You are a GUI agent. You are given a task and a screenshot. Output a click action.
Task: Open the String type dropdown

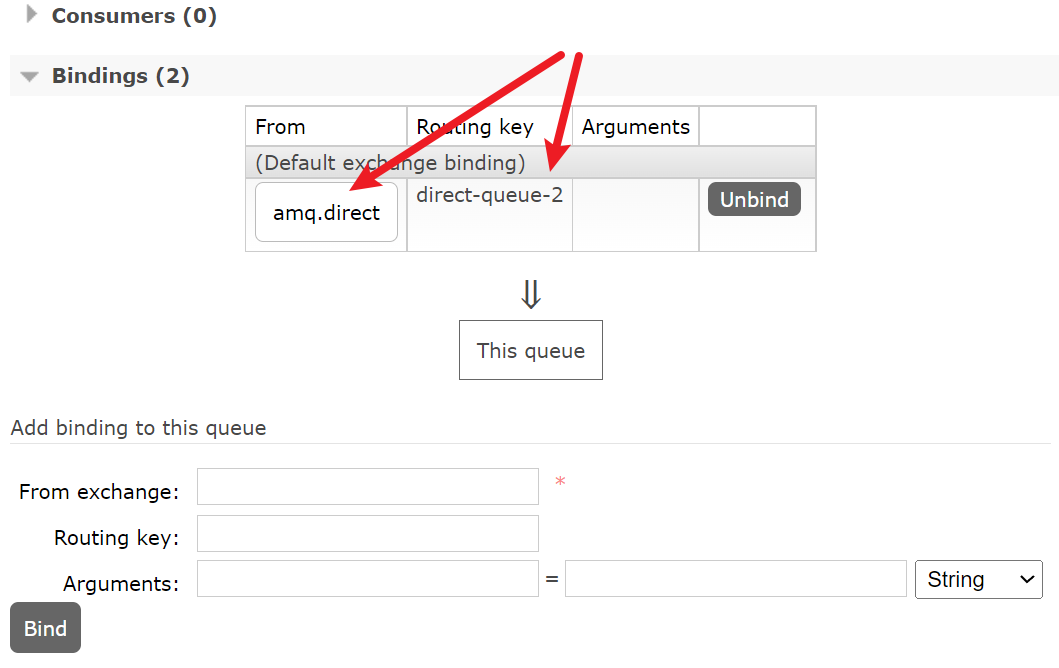click(x=978, y=580)
